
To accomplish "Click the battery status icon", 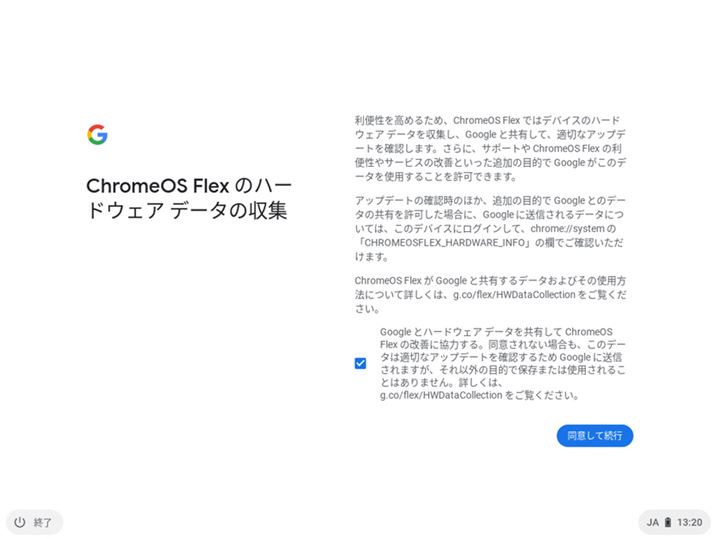I will point(667,522).
